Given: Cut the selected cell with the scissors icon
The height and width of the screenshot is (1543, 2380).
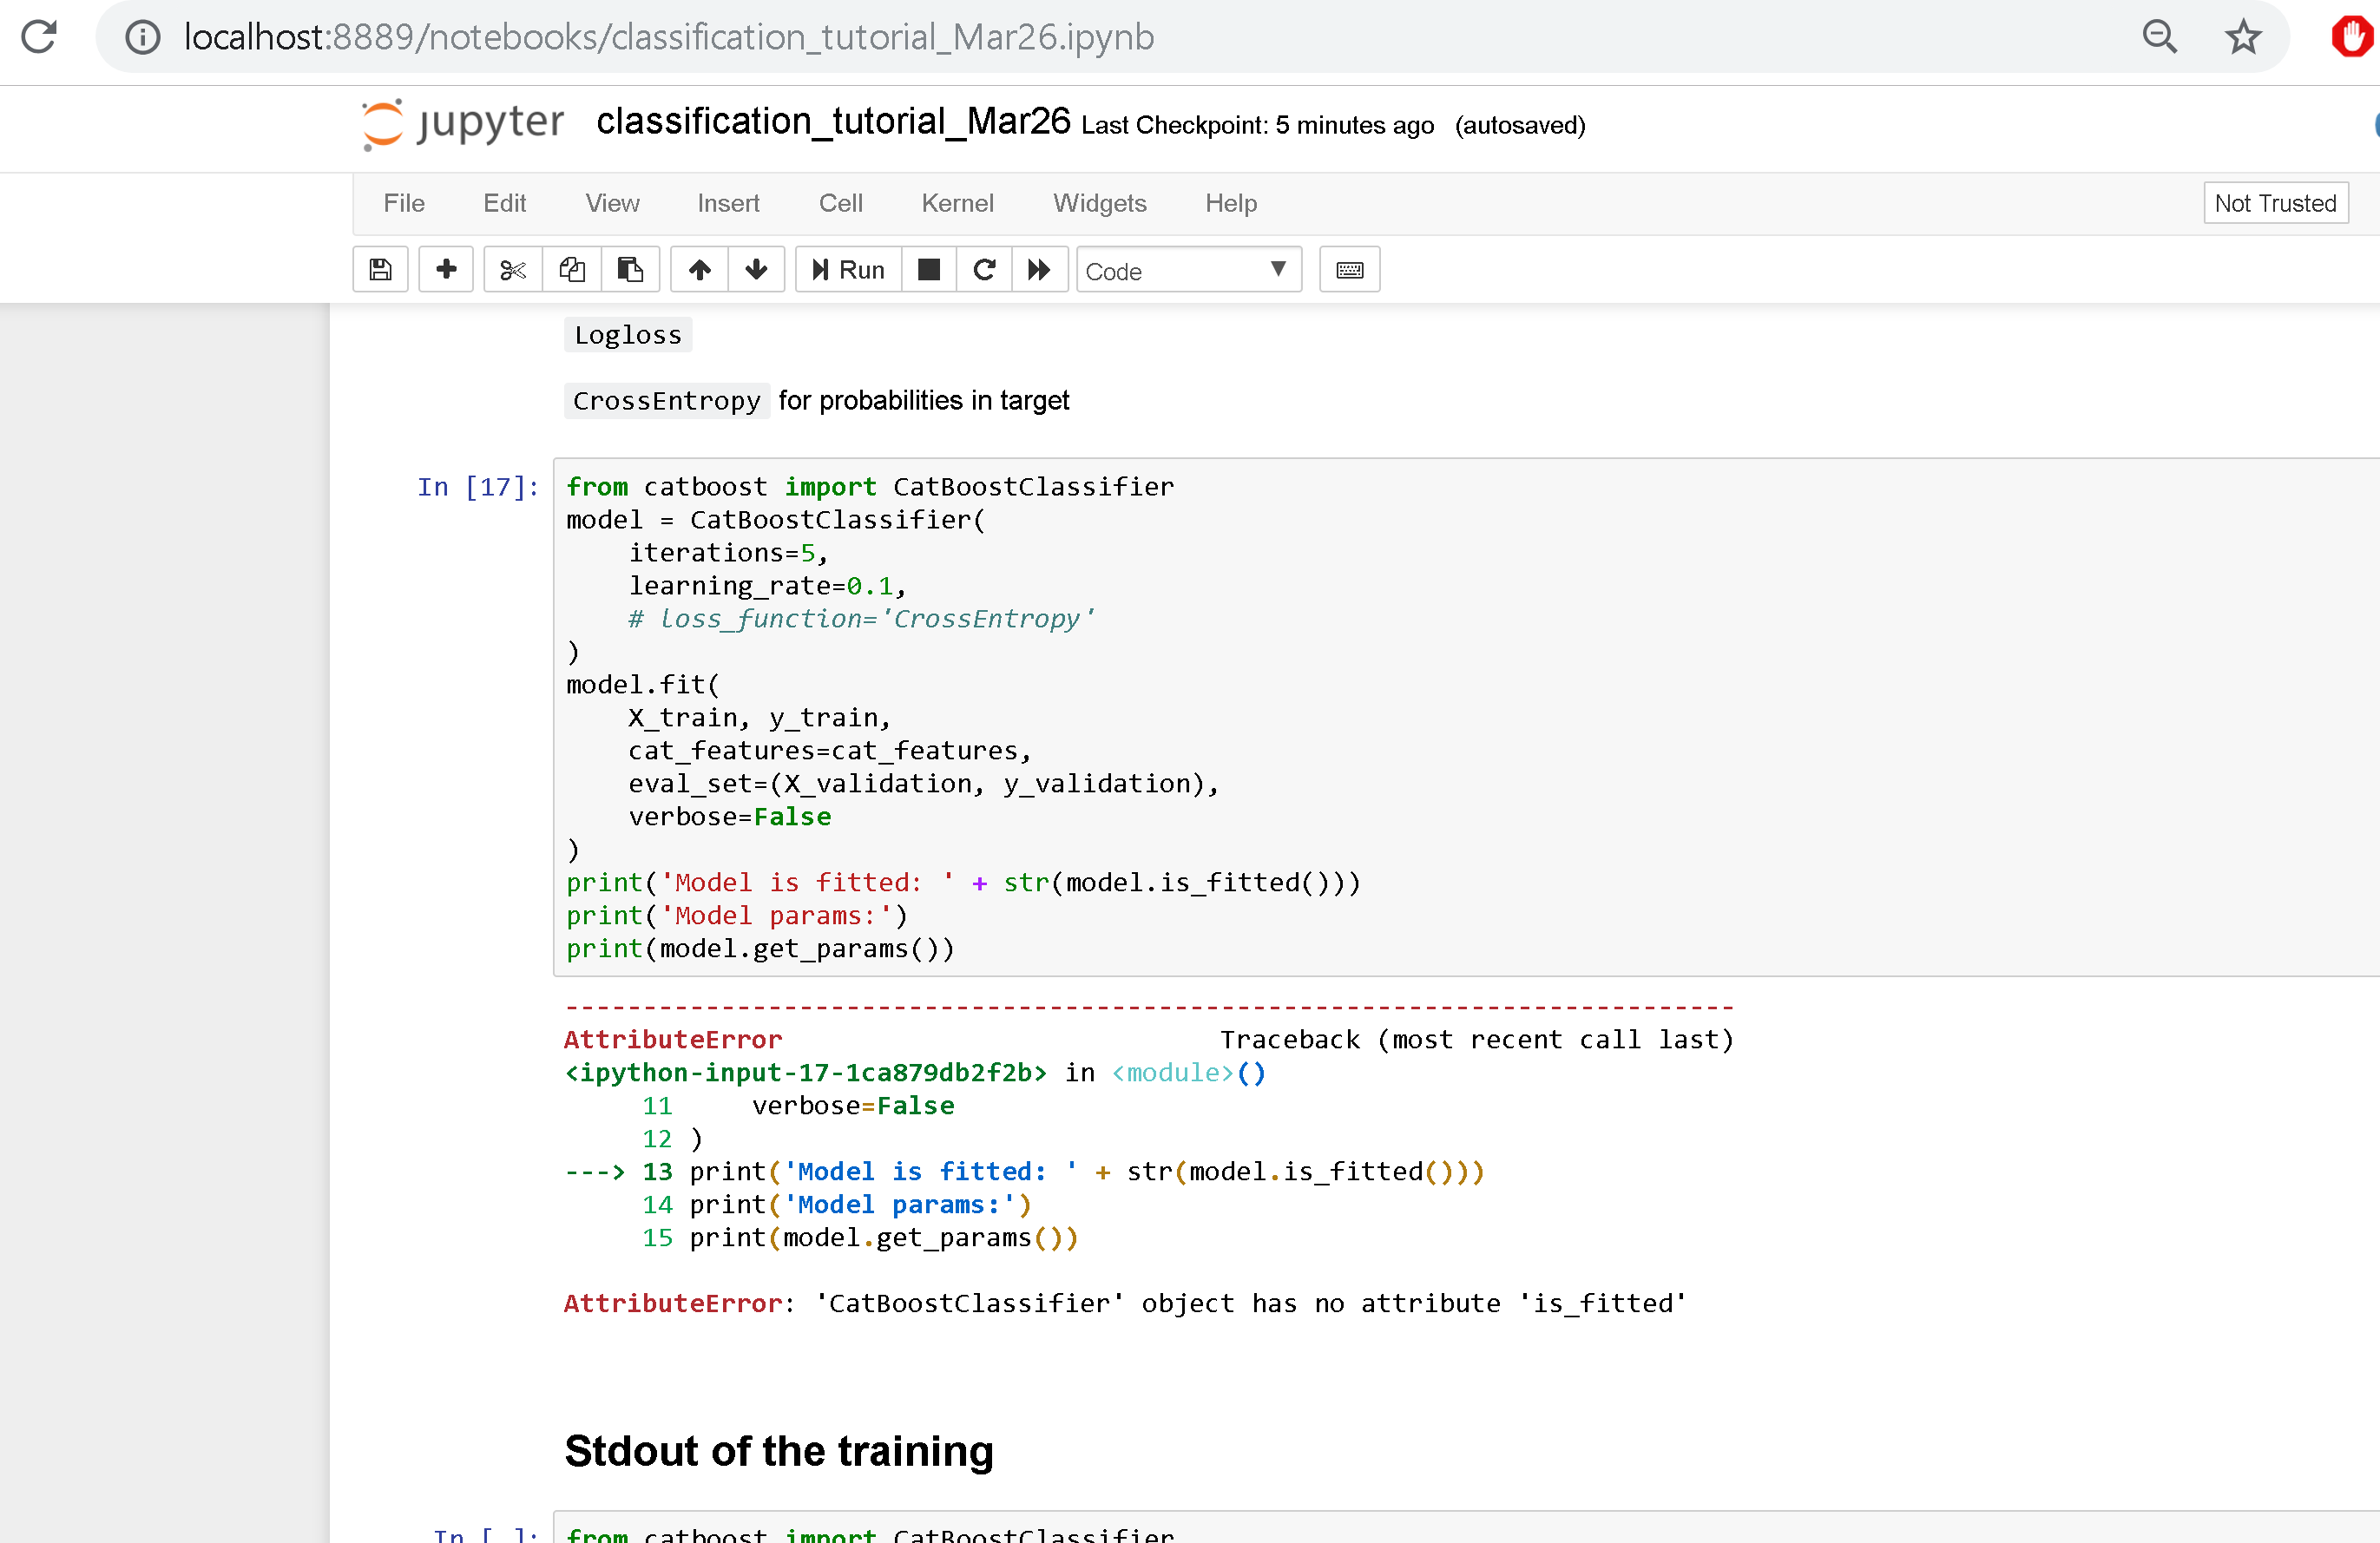Looking at the screenshot, I should pyautogui.click(x=512, y=269).
